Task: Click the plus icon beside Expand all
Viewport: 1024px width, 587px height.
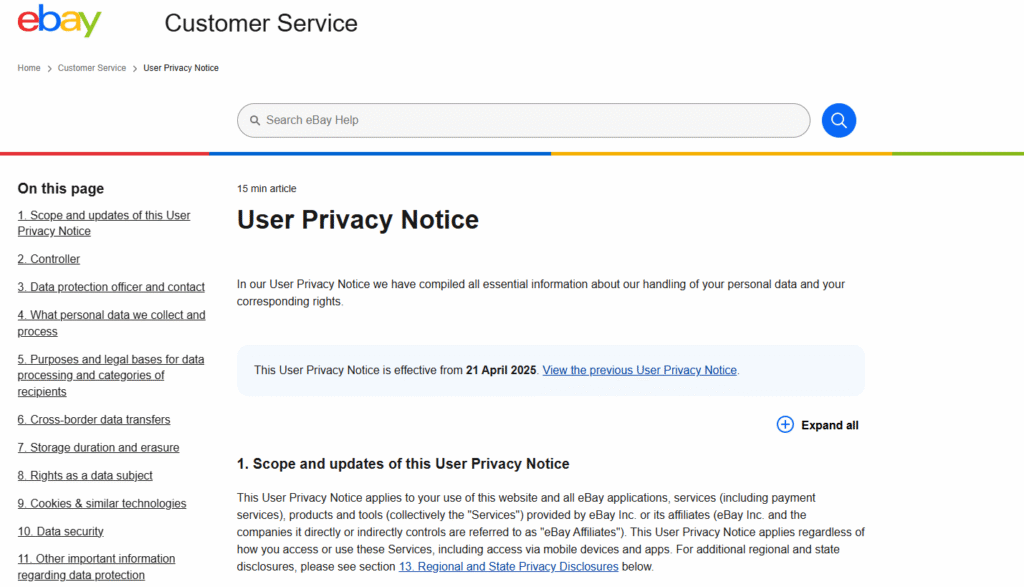Action: (x=785, y=425)
